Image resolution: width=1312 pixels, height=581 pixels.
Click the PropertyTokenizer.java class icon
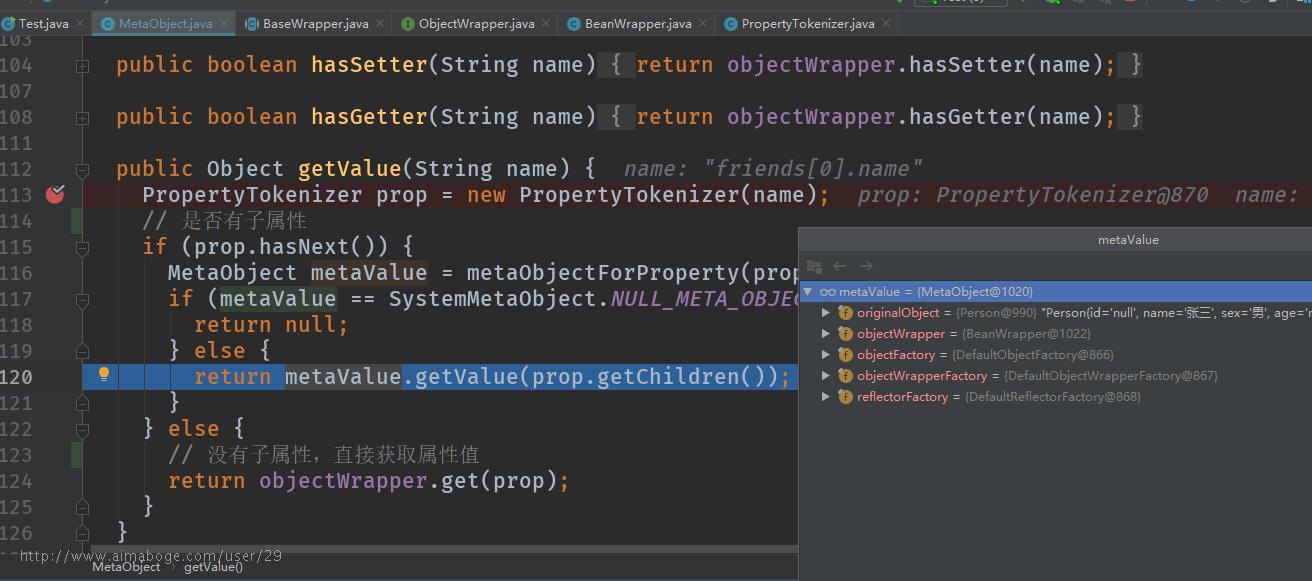[x=731, y=23]
